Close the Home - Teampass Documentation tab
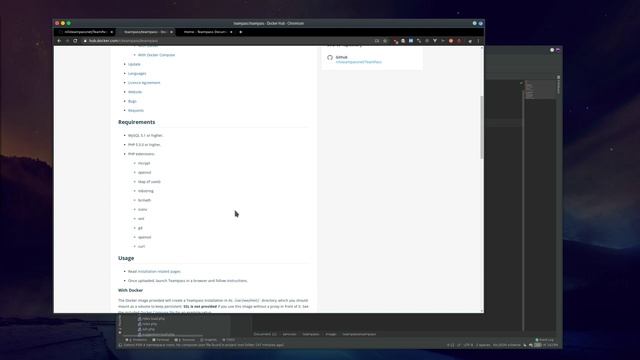Screen dimensions: 640x360 click(x=231, y=32)
